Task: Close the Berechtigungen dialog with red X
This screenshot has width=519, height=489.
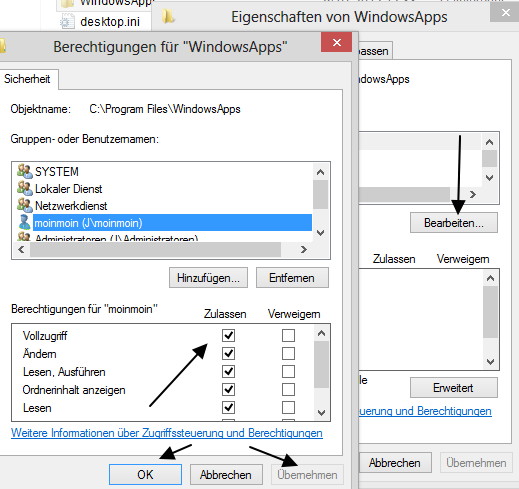Action: tap(337, 42)
